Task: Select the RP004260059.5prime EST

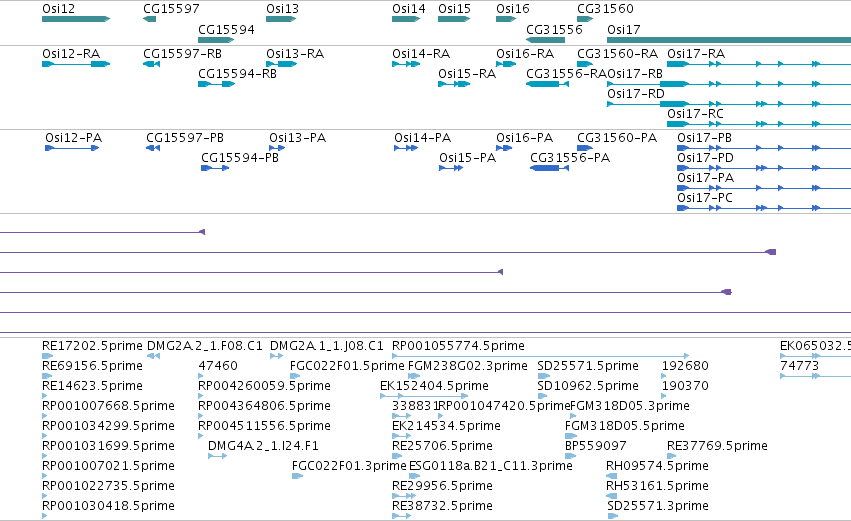Action: pos(201,396)
